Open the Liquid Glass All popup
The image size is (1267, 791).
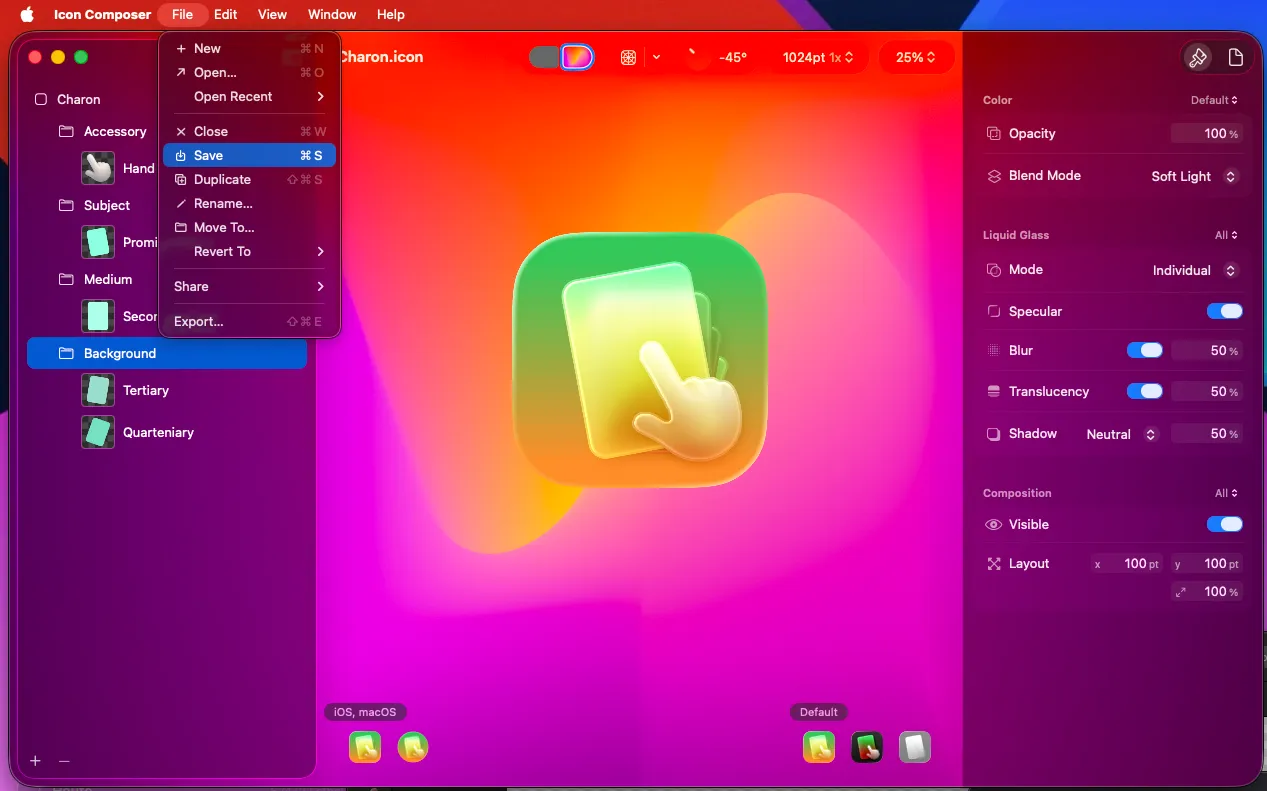pos(1226,235)
